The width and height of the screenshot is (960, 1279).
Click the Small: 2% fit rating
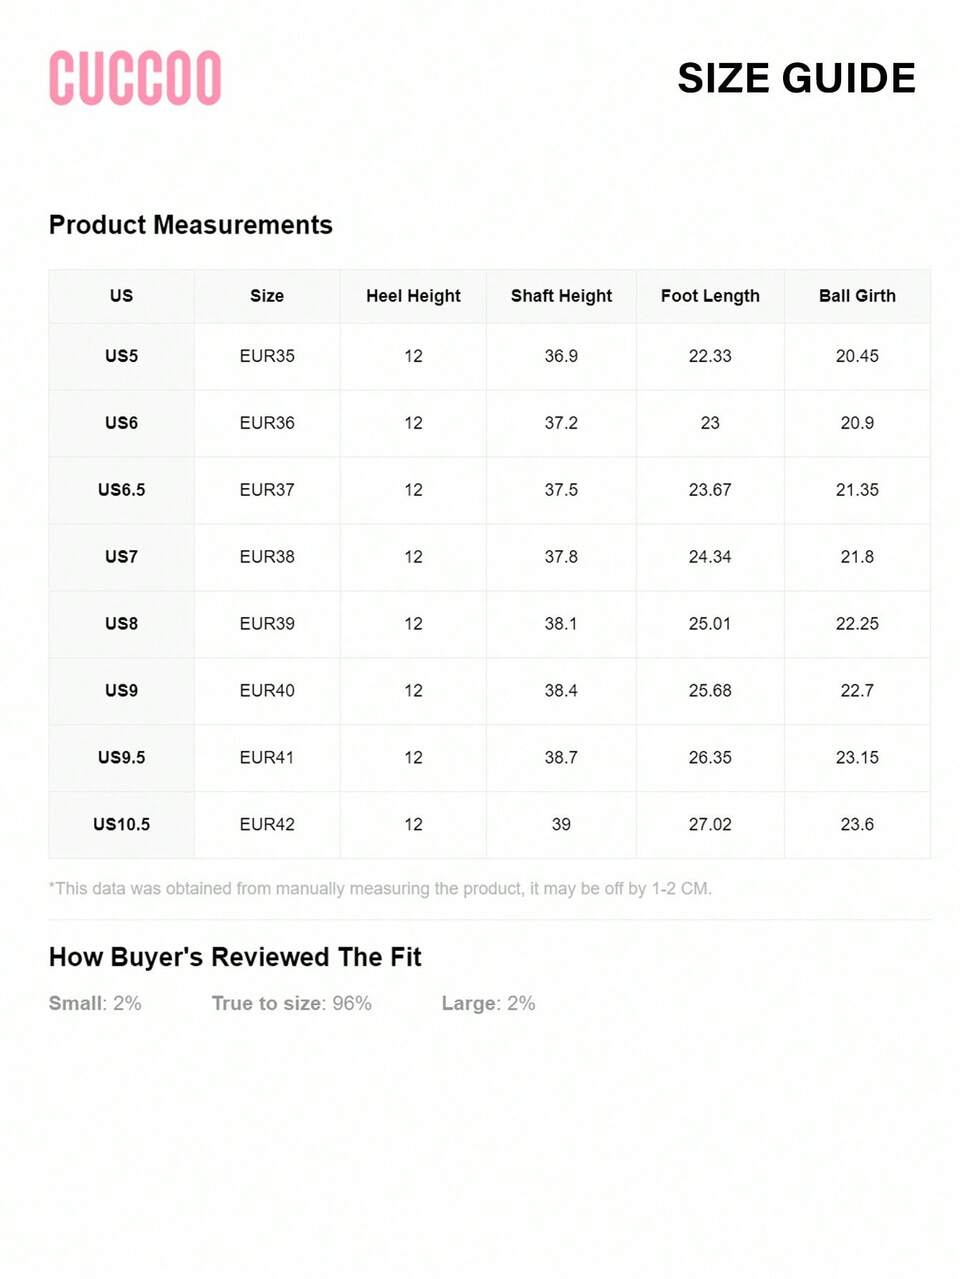[95, 1003]
